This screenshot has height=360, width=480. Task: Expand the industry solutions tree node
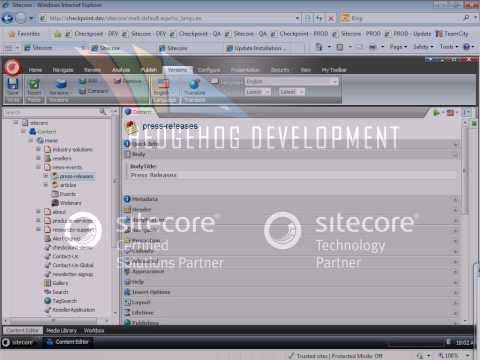click(38, 149)
